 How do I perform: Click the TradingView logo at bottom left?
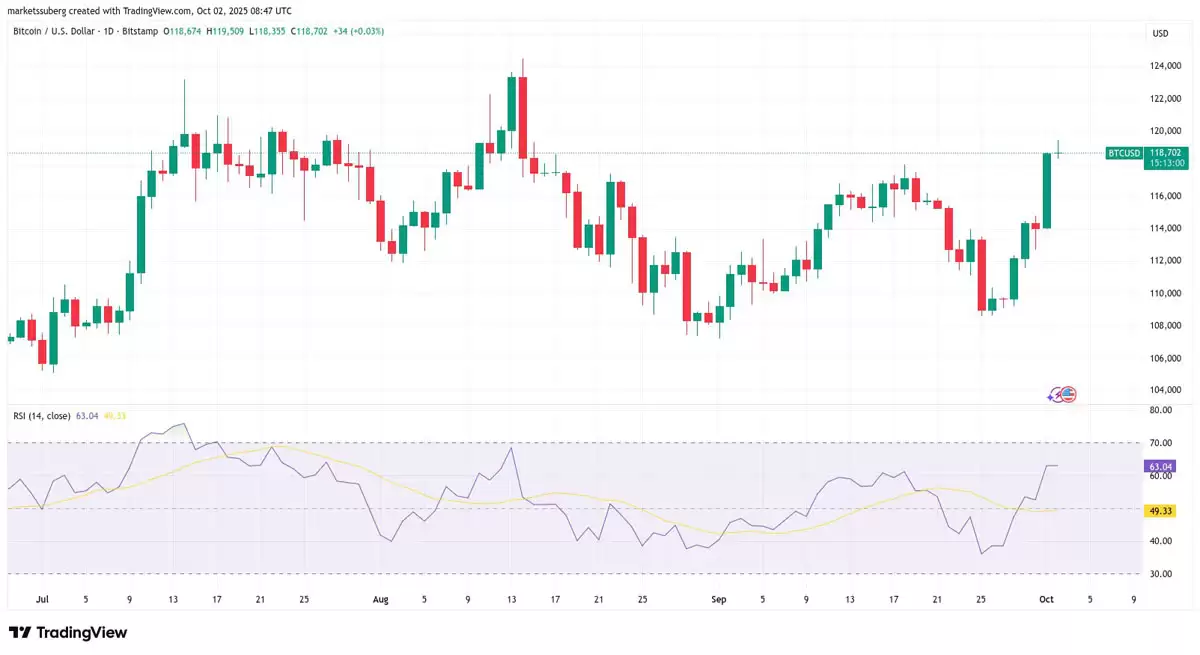tap(70, 633)
